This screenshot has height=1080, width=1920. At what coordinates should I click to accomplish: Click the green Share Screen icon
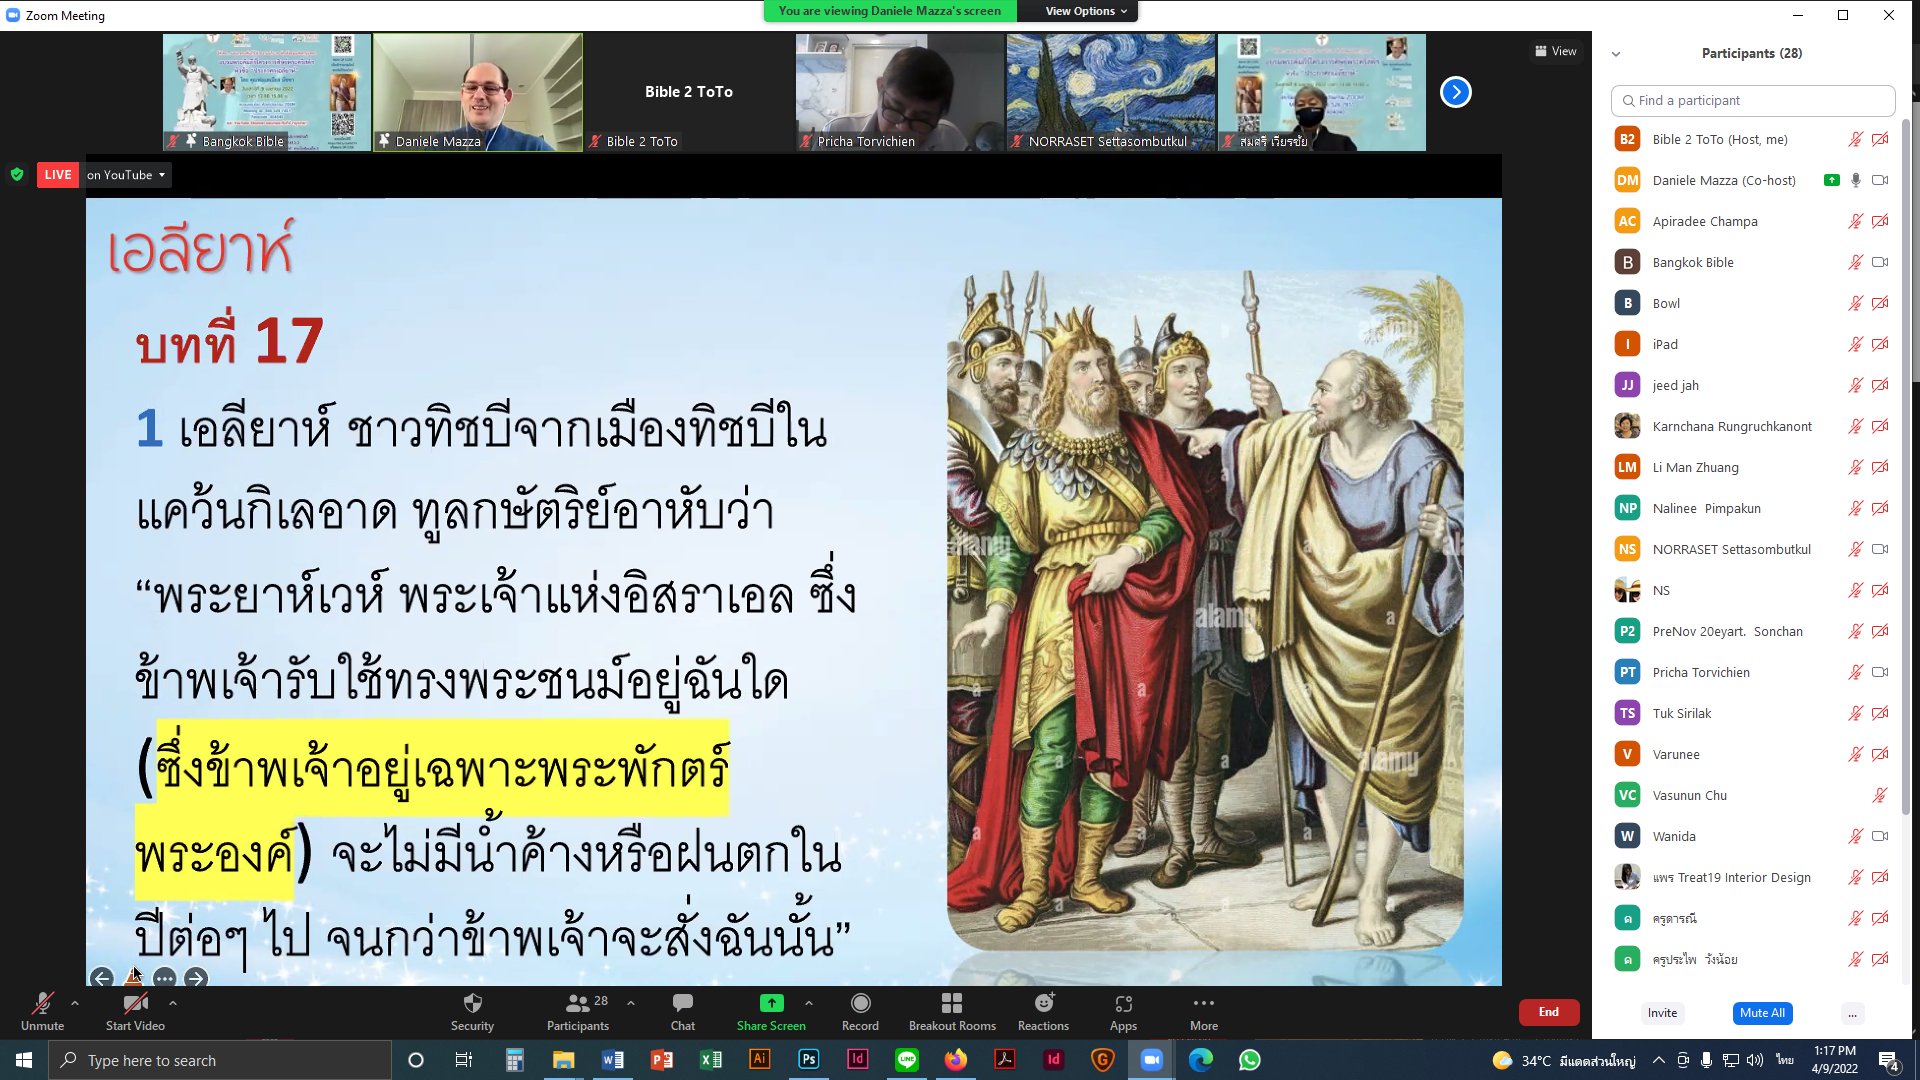(x=771, y=1003)
